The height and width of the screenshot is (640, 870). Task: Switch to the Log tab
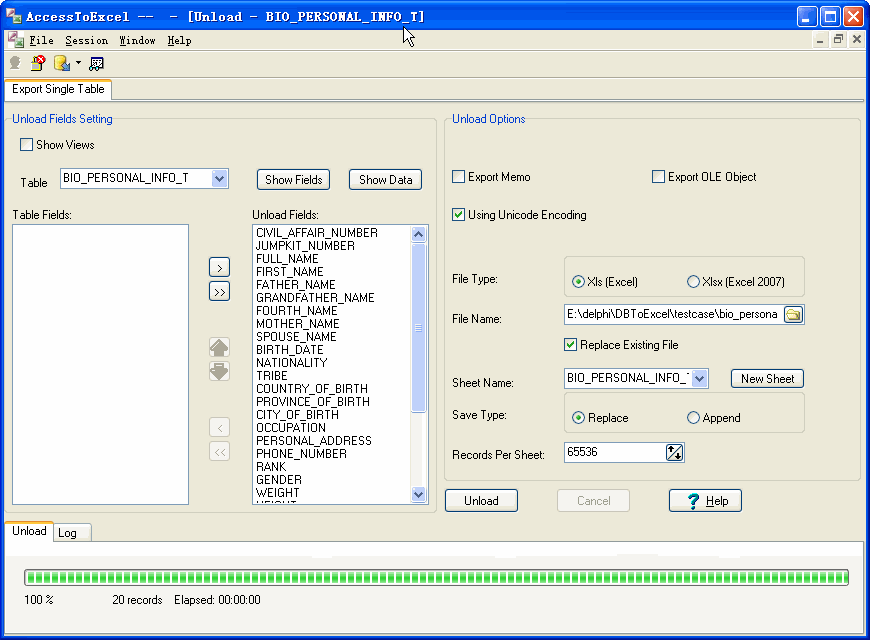pyautogui.click(x=72, y=533)
